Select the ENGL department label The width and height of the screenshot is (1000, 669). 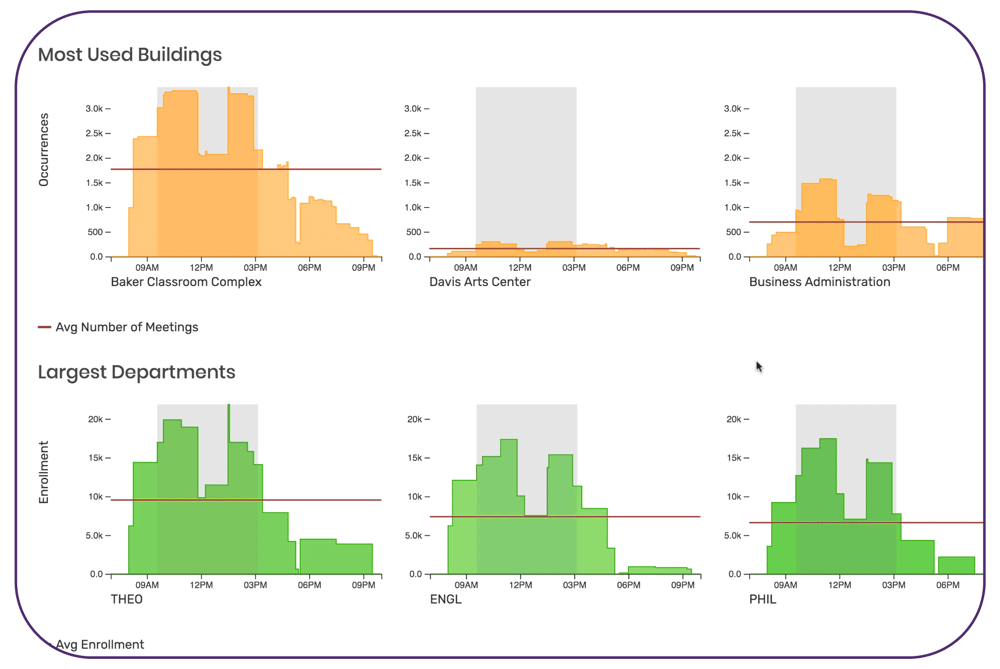coord(445,599)
